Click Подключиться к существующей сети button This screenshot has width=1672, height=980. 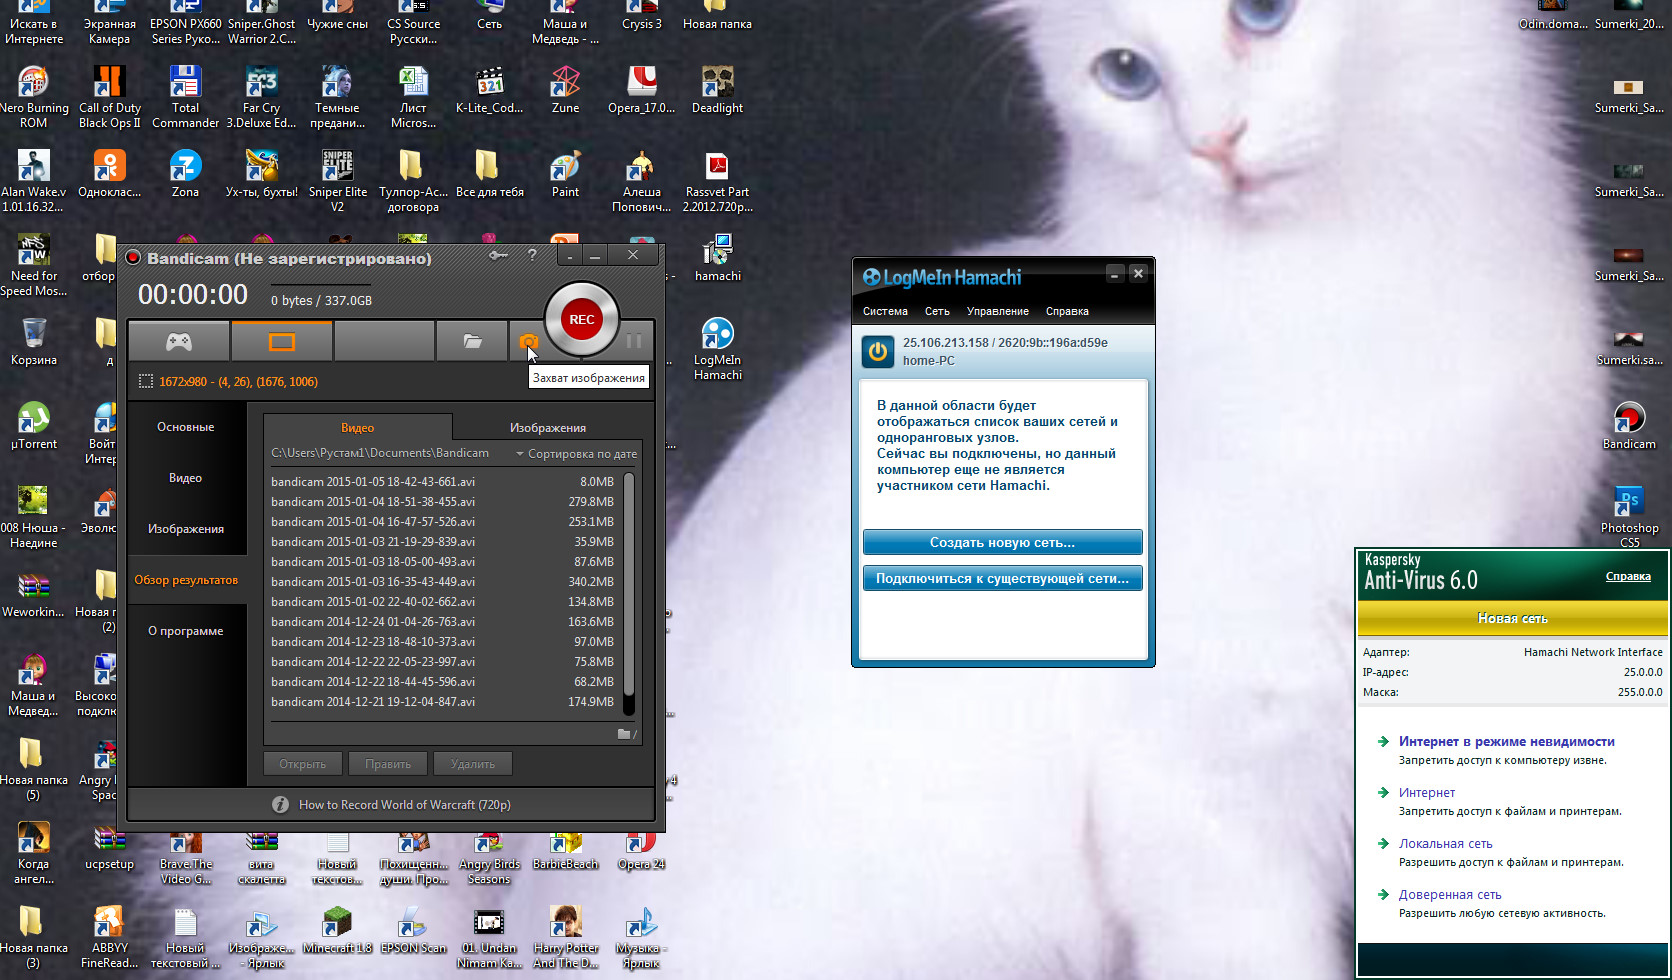(x=1002, y=578)
